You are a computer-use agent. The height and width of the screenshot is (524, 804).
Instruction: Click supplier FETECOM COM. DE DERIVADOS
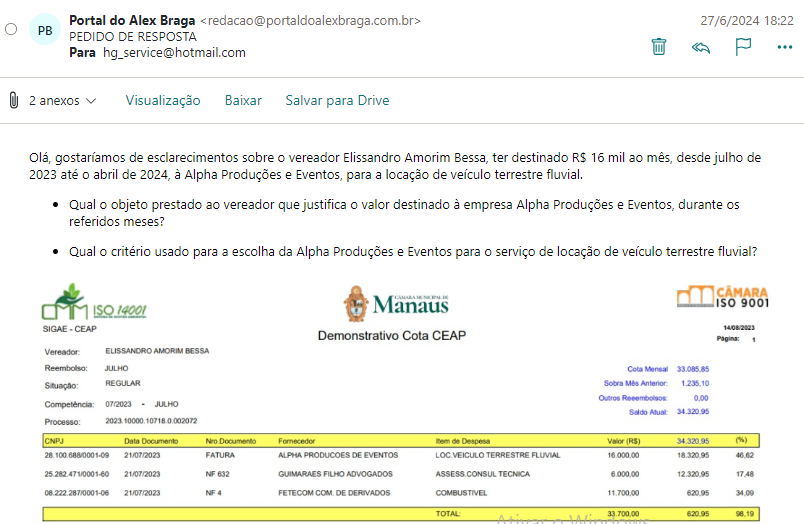(334, 493)
